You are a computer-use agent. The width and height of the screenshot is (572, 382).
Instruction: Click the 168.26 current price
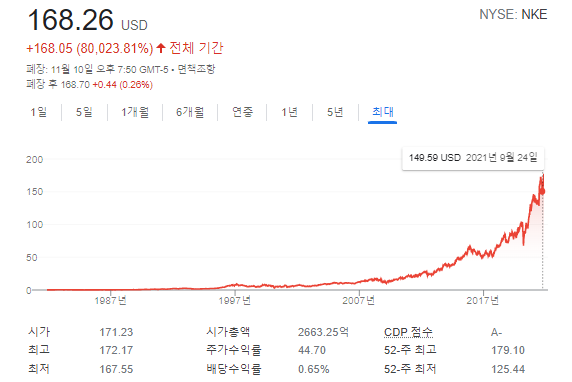coord(71,20)
